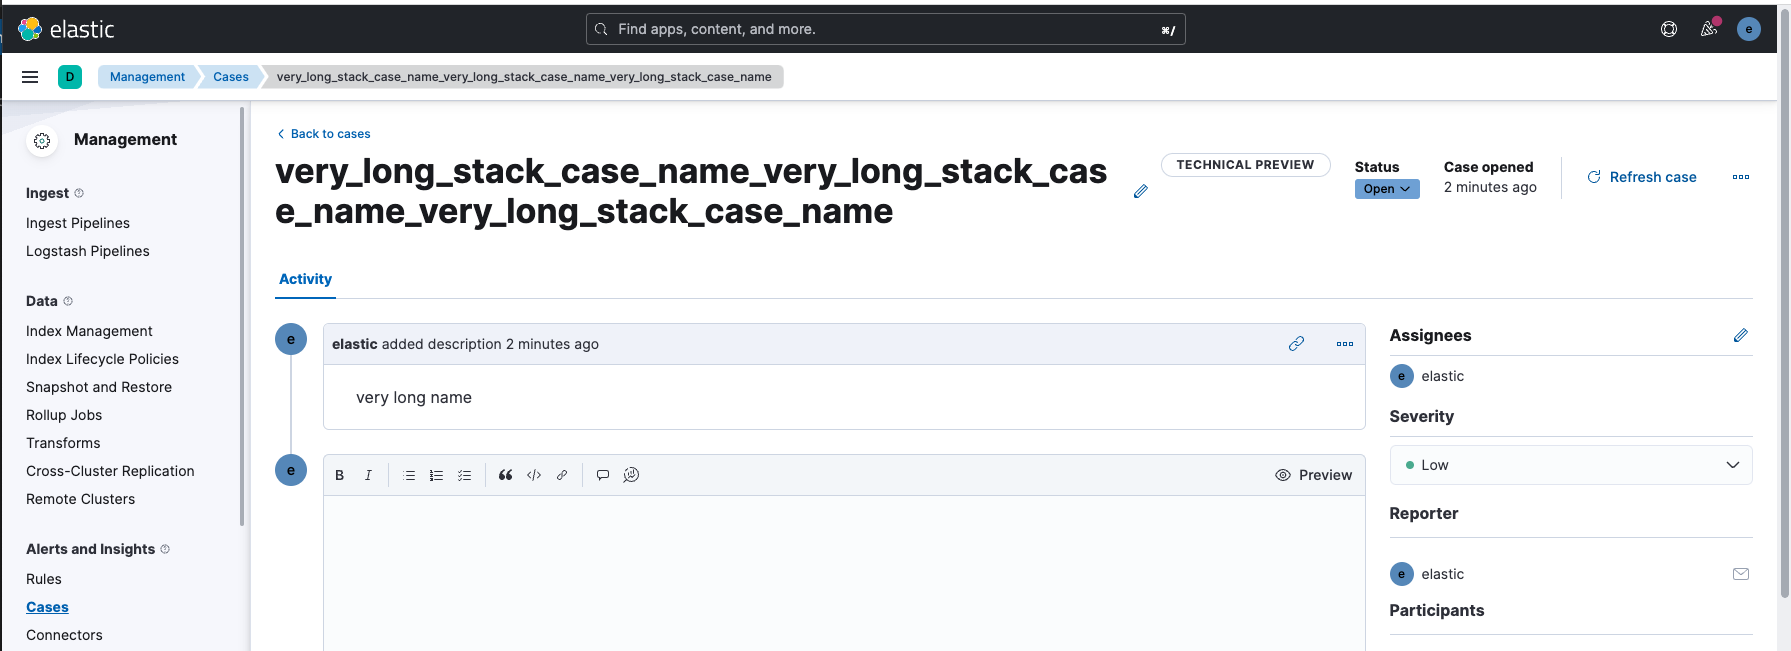
Task: Open Logstash Pipelines in sidebar
Action: (88, 251)
